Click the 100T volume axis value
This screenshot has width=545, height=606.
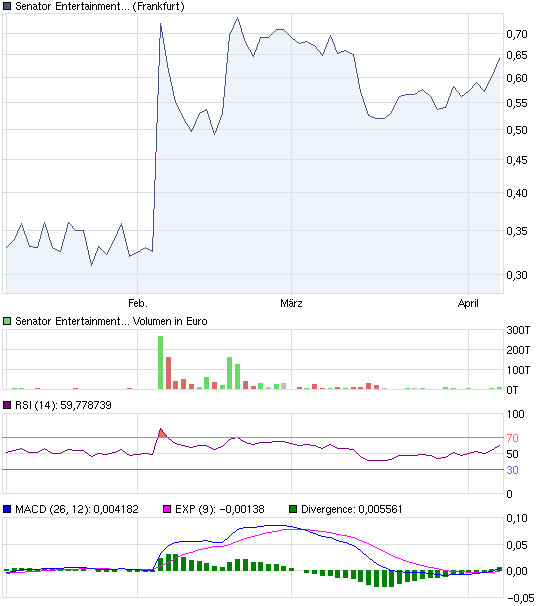pos(518,371)
